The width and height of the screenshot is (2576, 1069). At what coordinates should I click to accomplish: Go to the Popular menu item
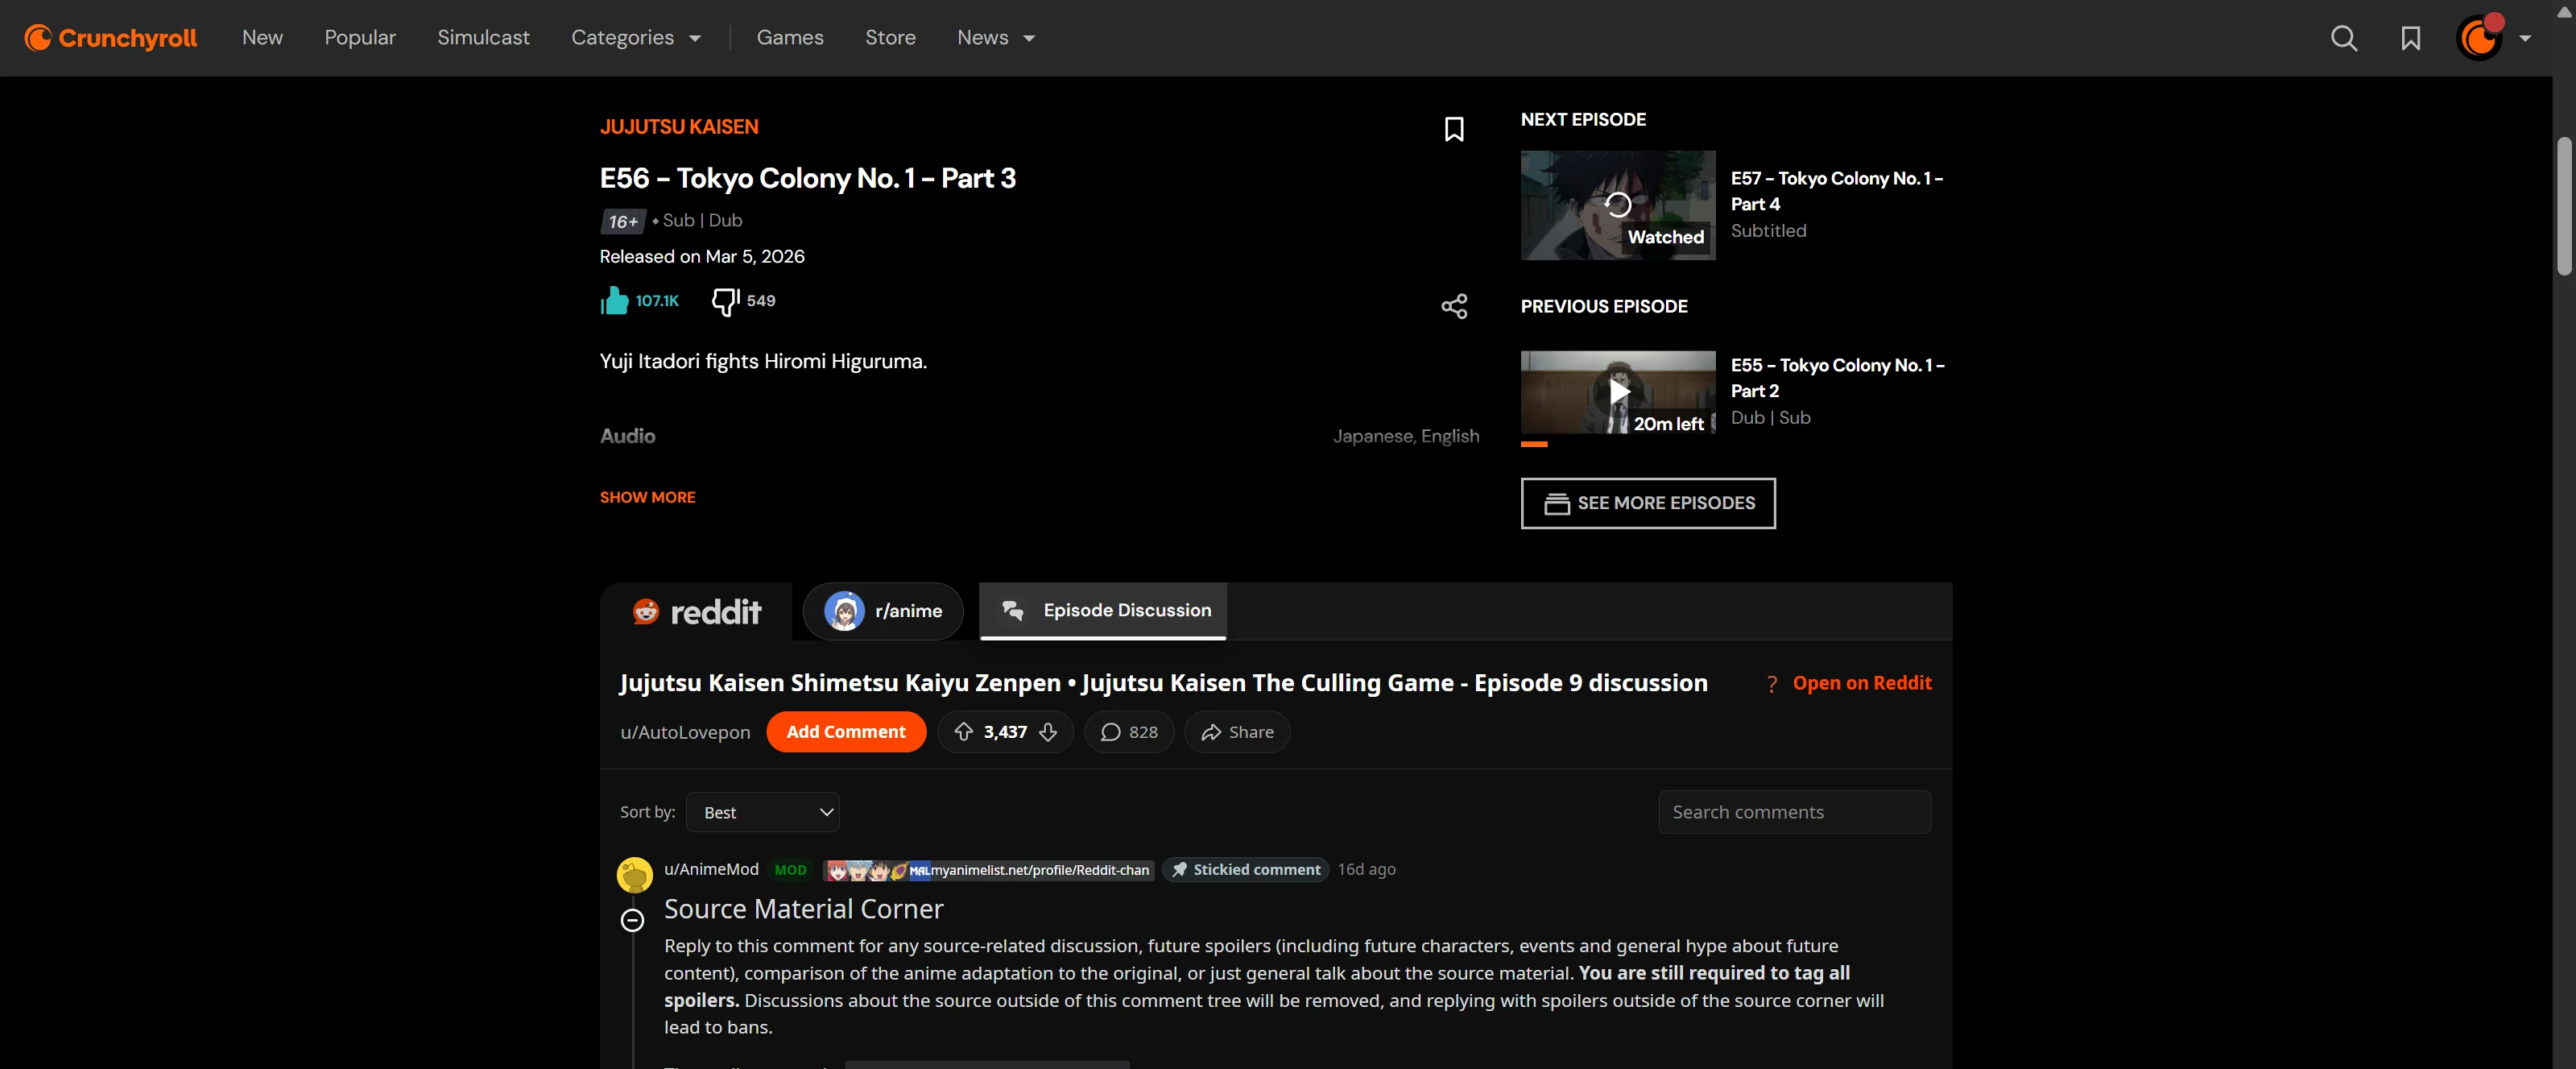point(360,38)
